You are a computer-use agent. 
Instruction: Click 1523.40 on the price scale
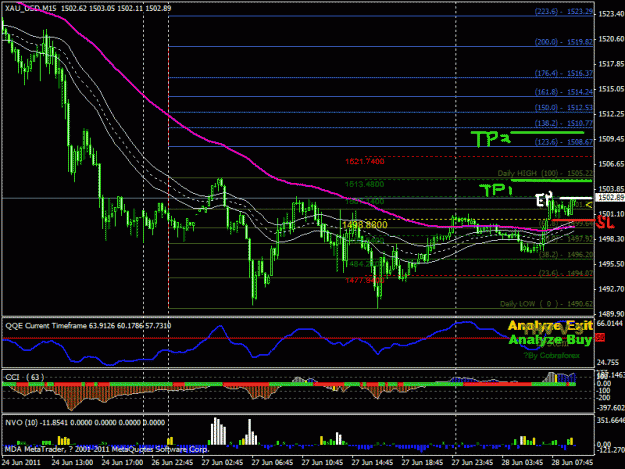pos(611,14)
